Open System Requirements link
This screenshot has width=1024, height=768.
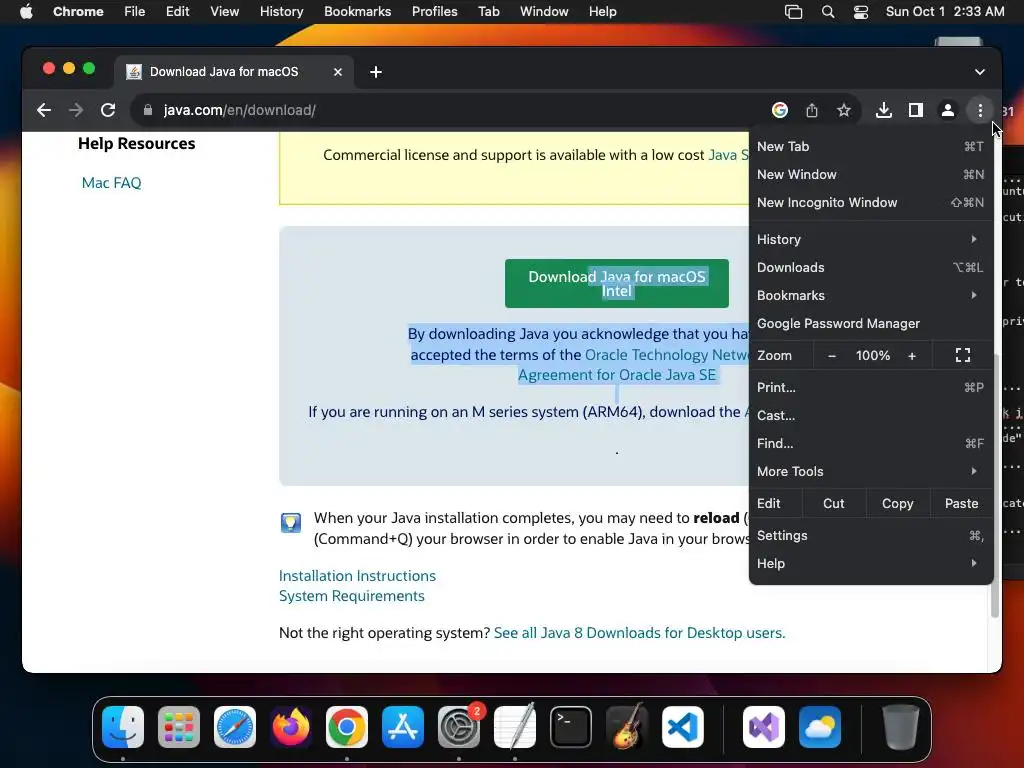coord(351,596)
